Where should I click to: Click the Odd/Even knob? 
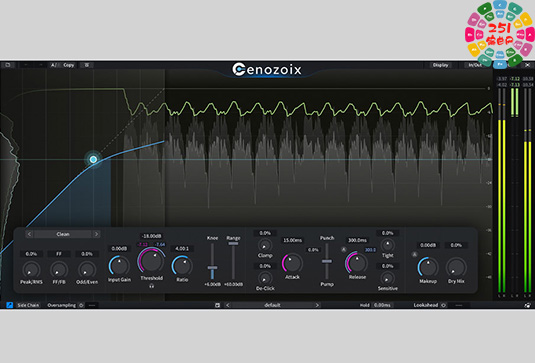coord(87,270)
